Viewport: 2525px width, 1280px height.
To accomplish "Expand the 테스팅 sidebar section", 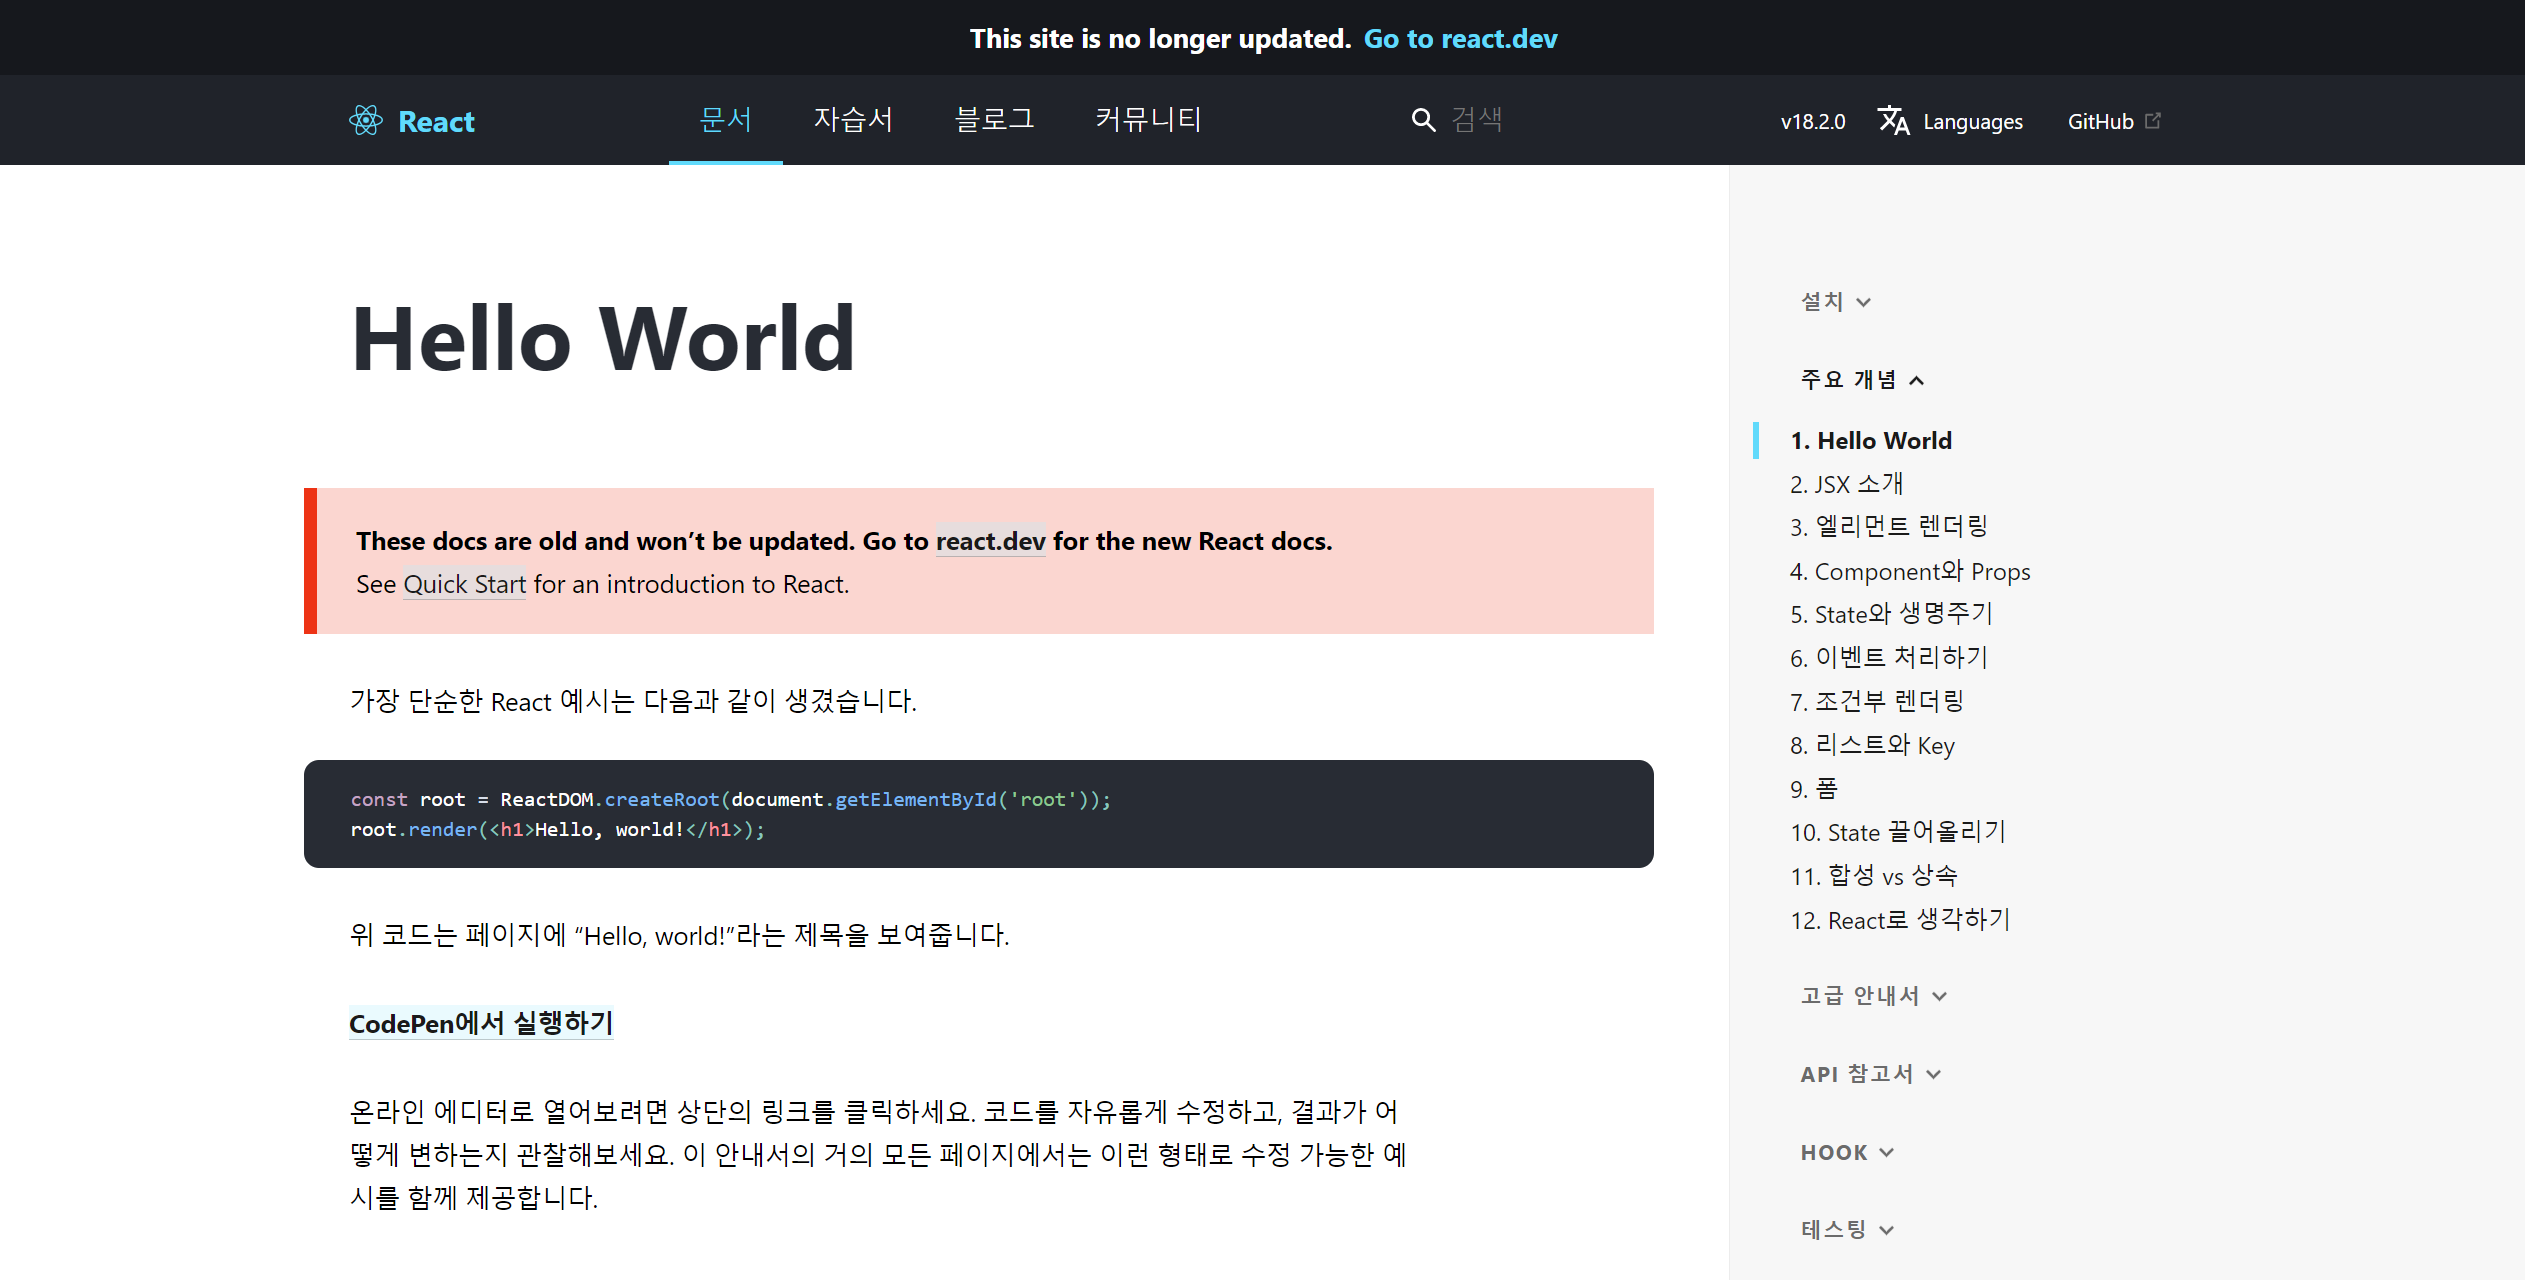I will click(x=1846, y=1230).
